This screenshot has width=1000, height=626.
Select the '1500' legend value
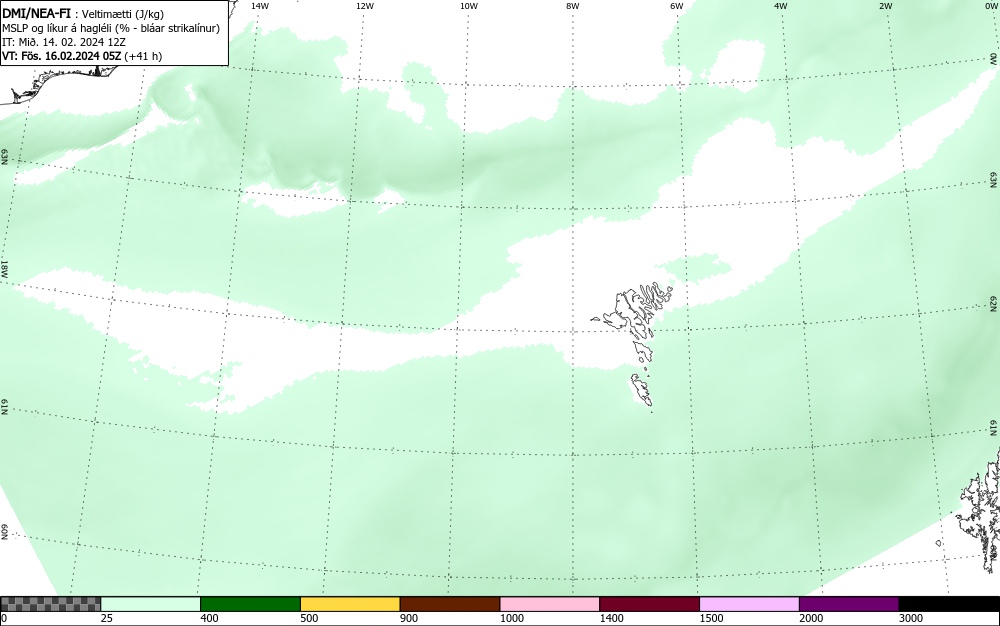tap(712, 618)
